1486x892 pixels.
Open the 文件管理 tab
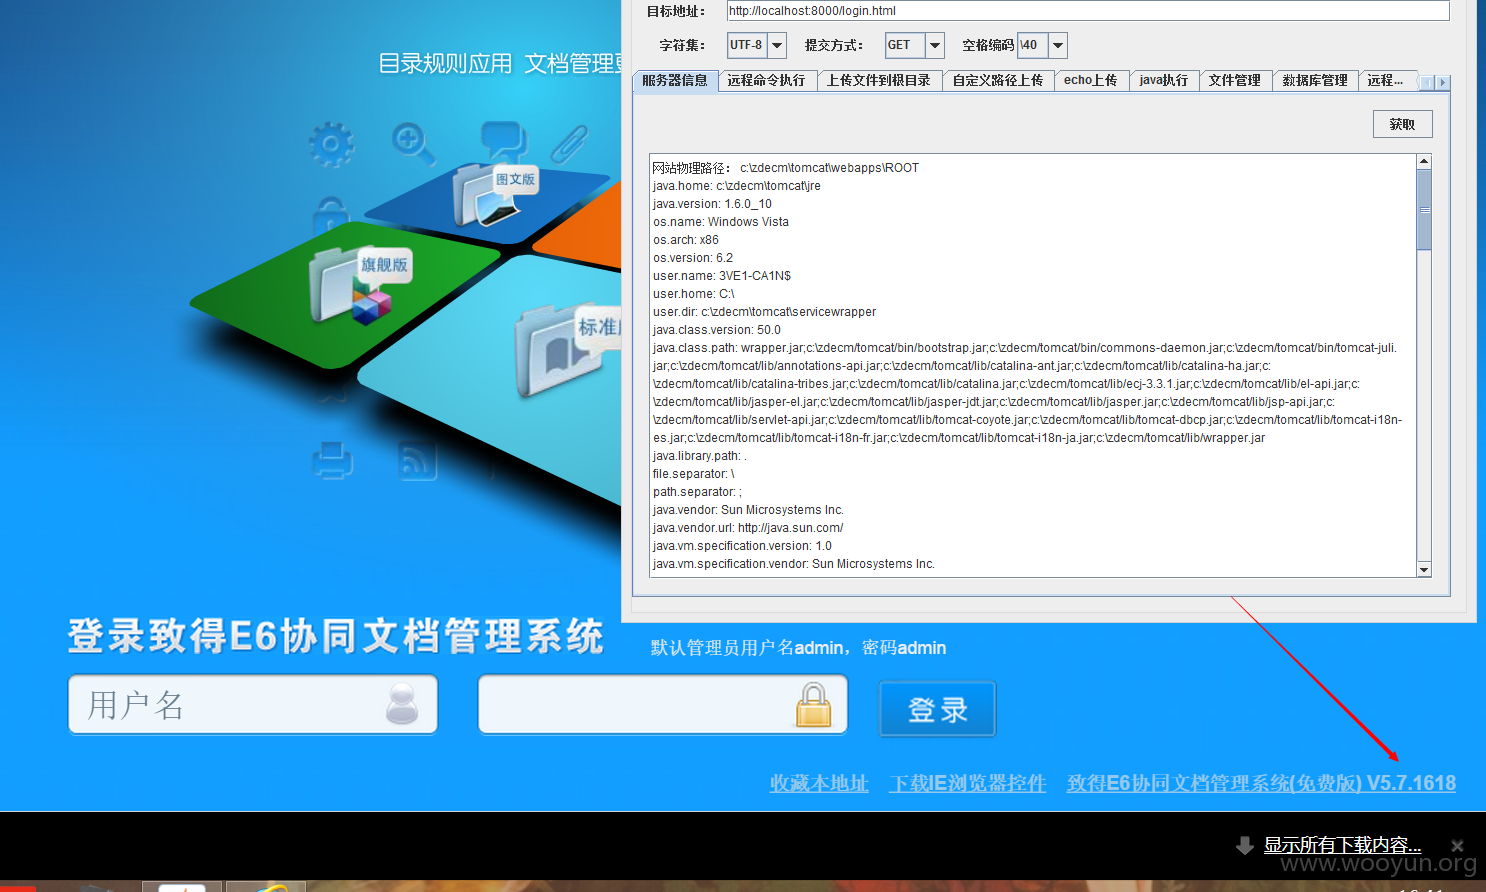(x=1235, y=80)
